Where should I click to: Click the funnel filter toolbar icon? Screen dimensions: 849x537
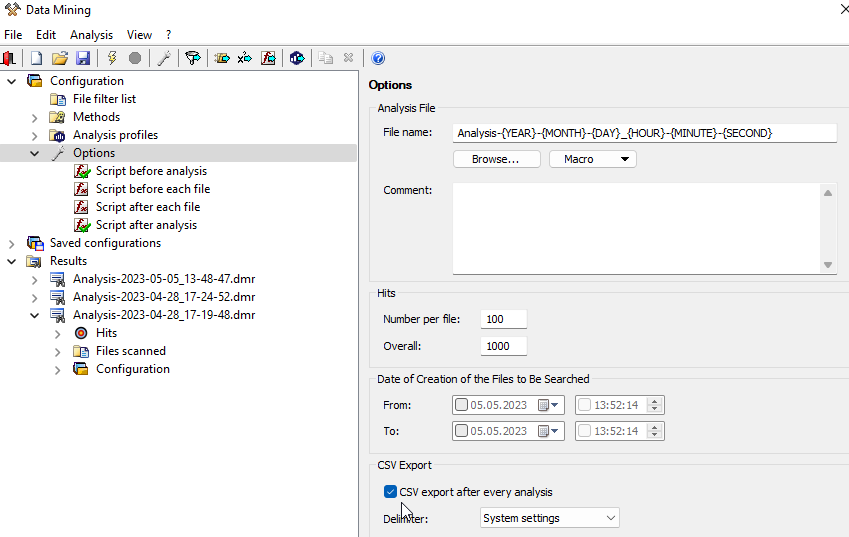coord(193,58)
